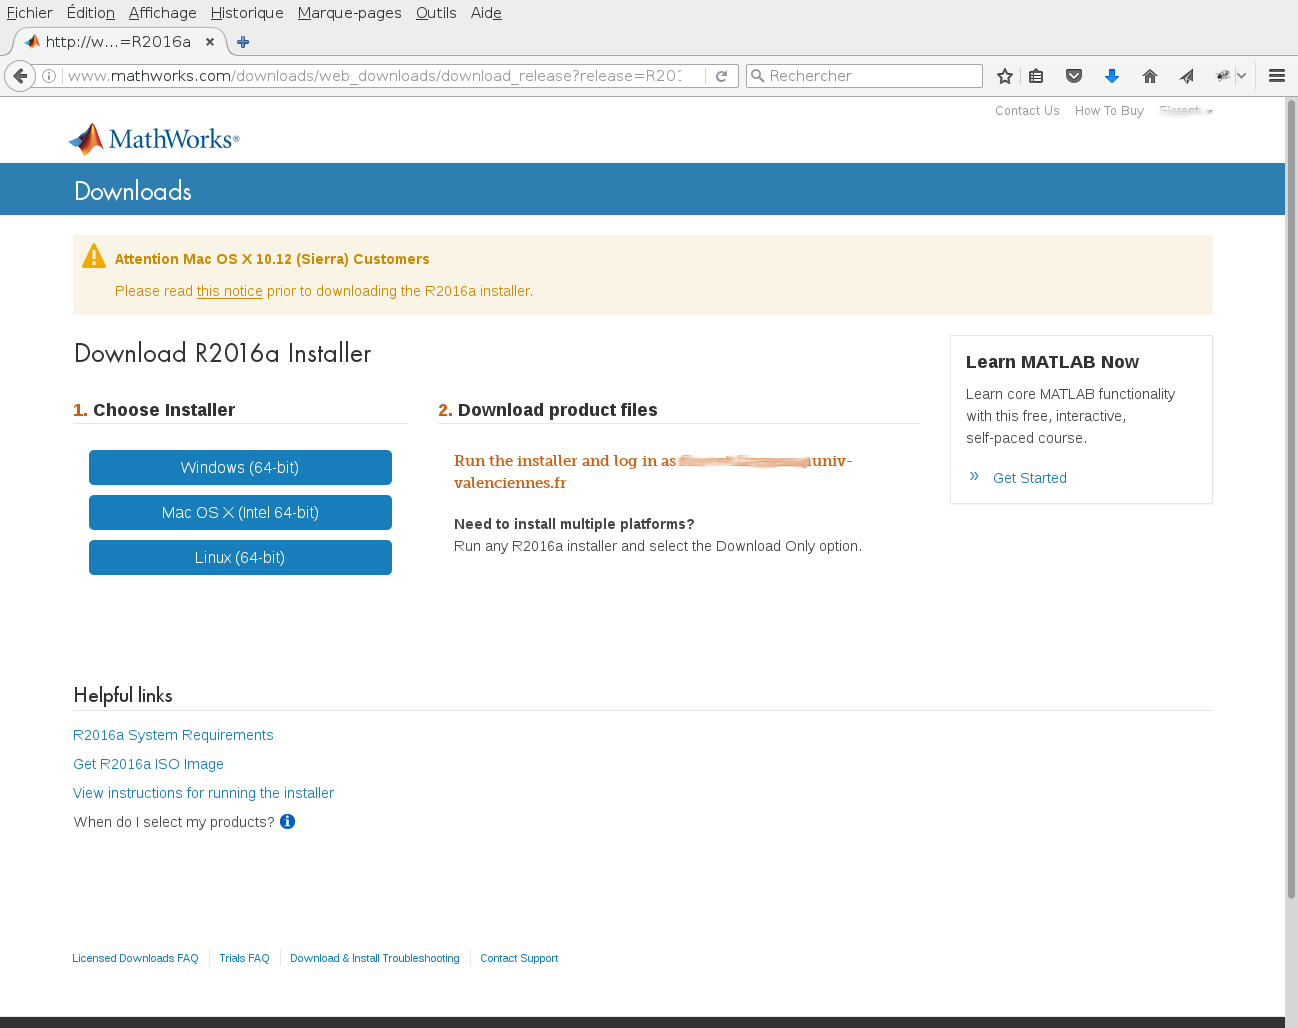Select the mathworks tab
Image resolution: width=1298 pixels, height=1028 pixels.
coord(120,42)
